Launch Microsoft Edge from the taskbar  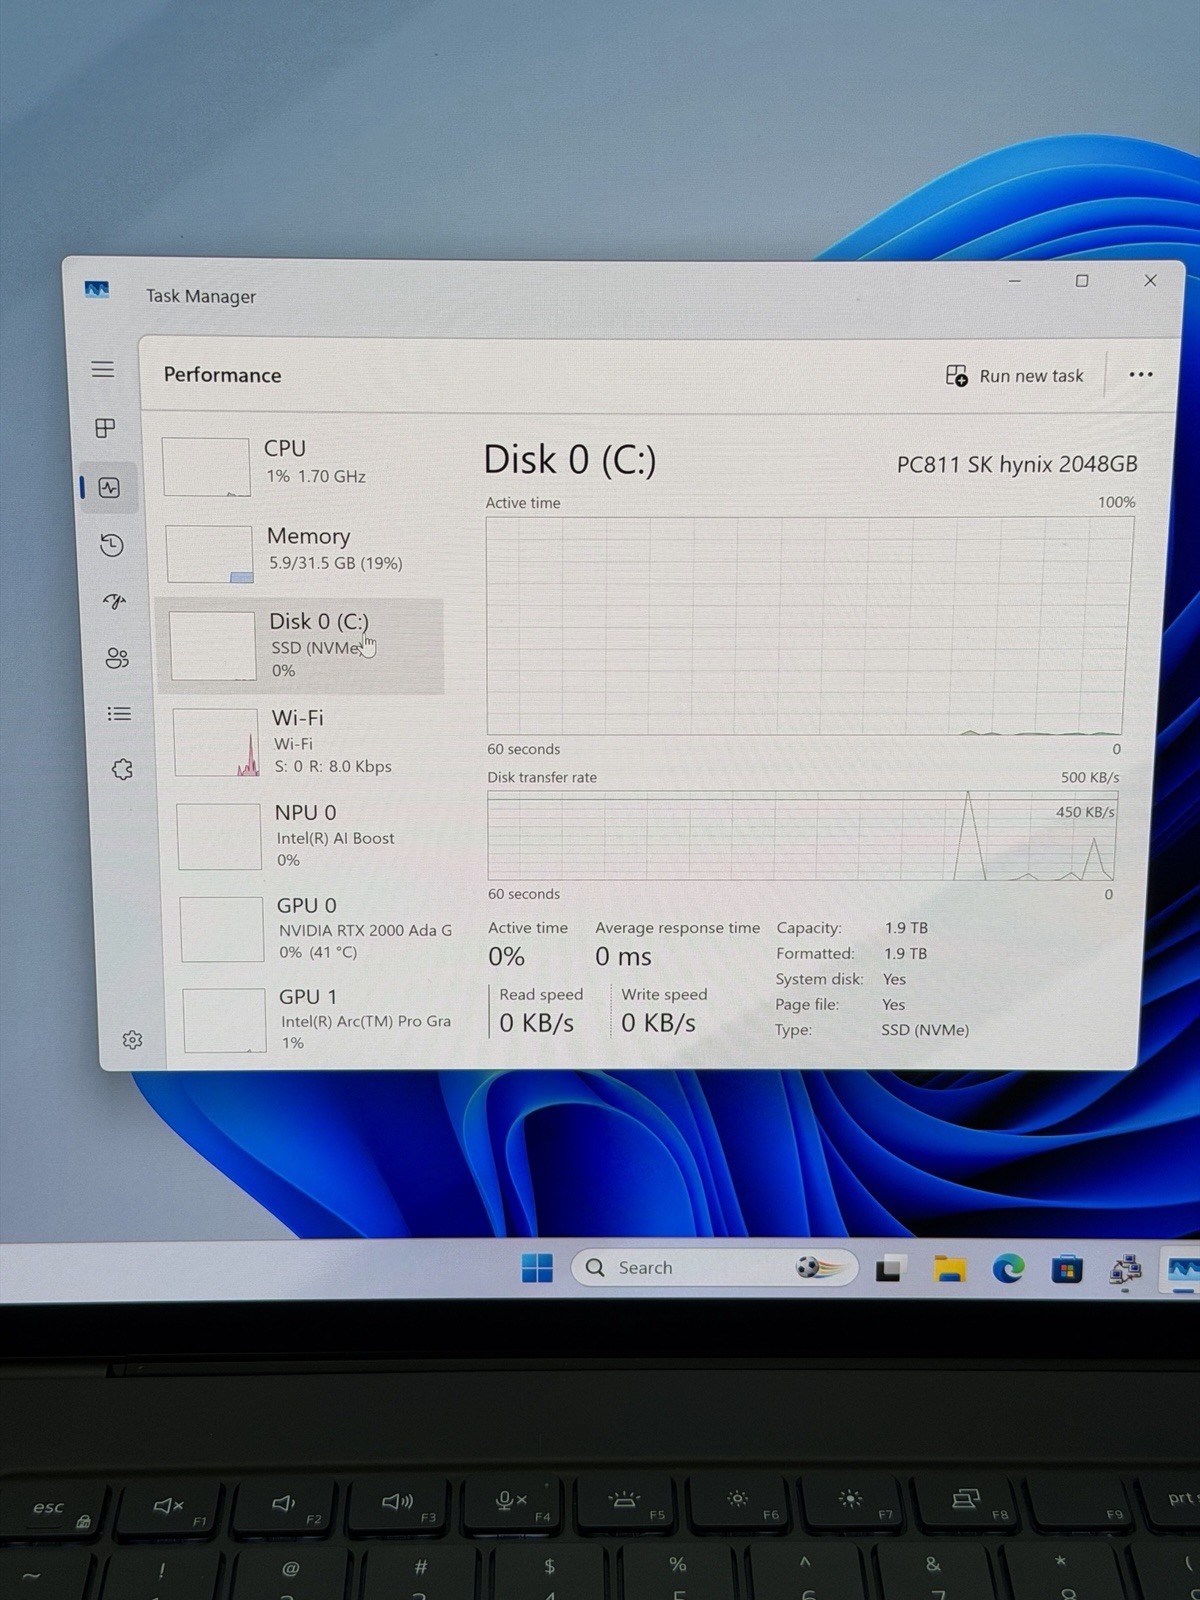coord(1008,1270)
